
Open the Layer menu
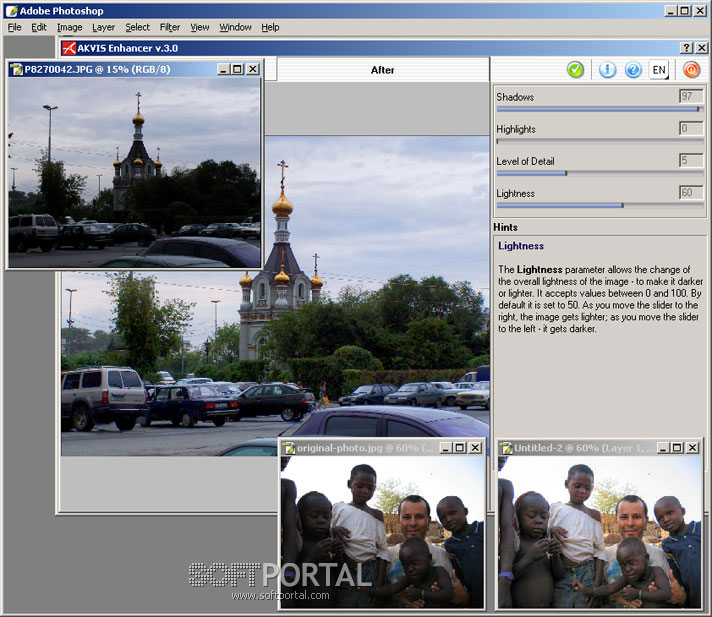(x=104, y=27)
